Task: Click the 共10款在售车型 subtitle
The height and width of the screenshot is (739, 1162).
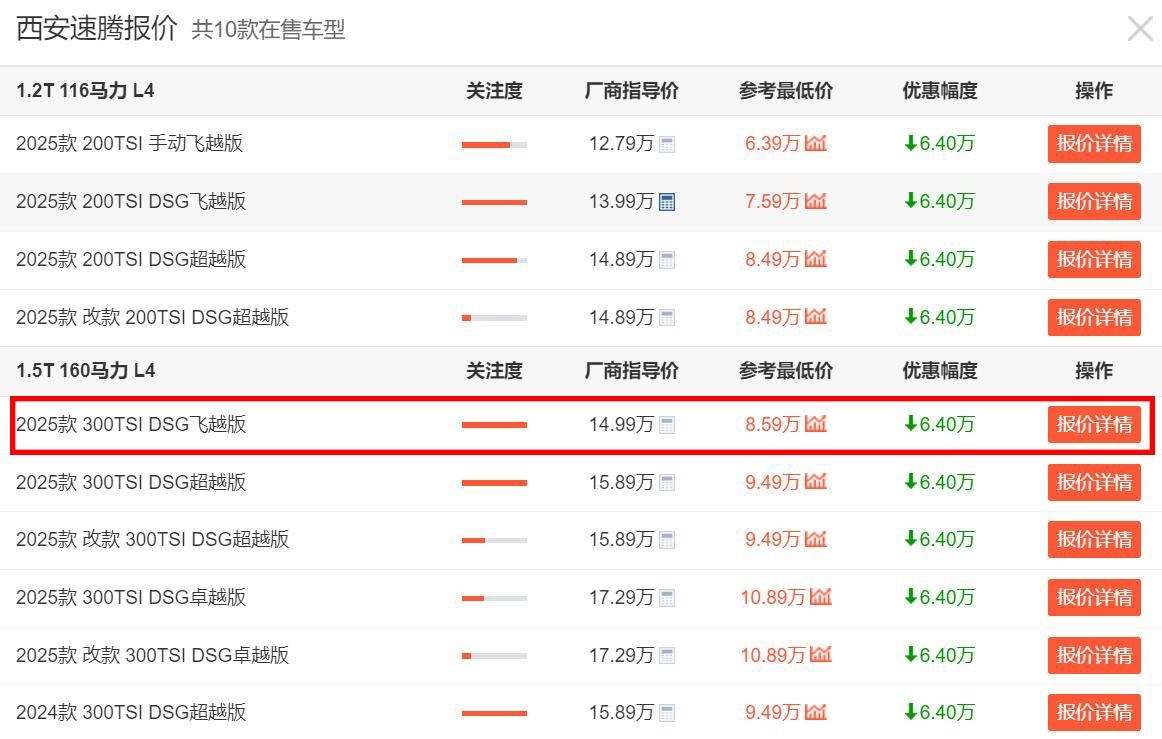Action: tap(268, 30)
